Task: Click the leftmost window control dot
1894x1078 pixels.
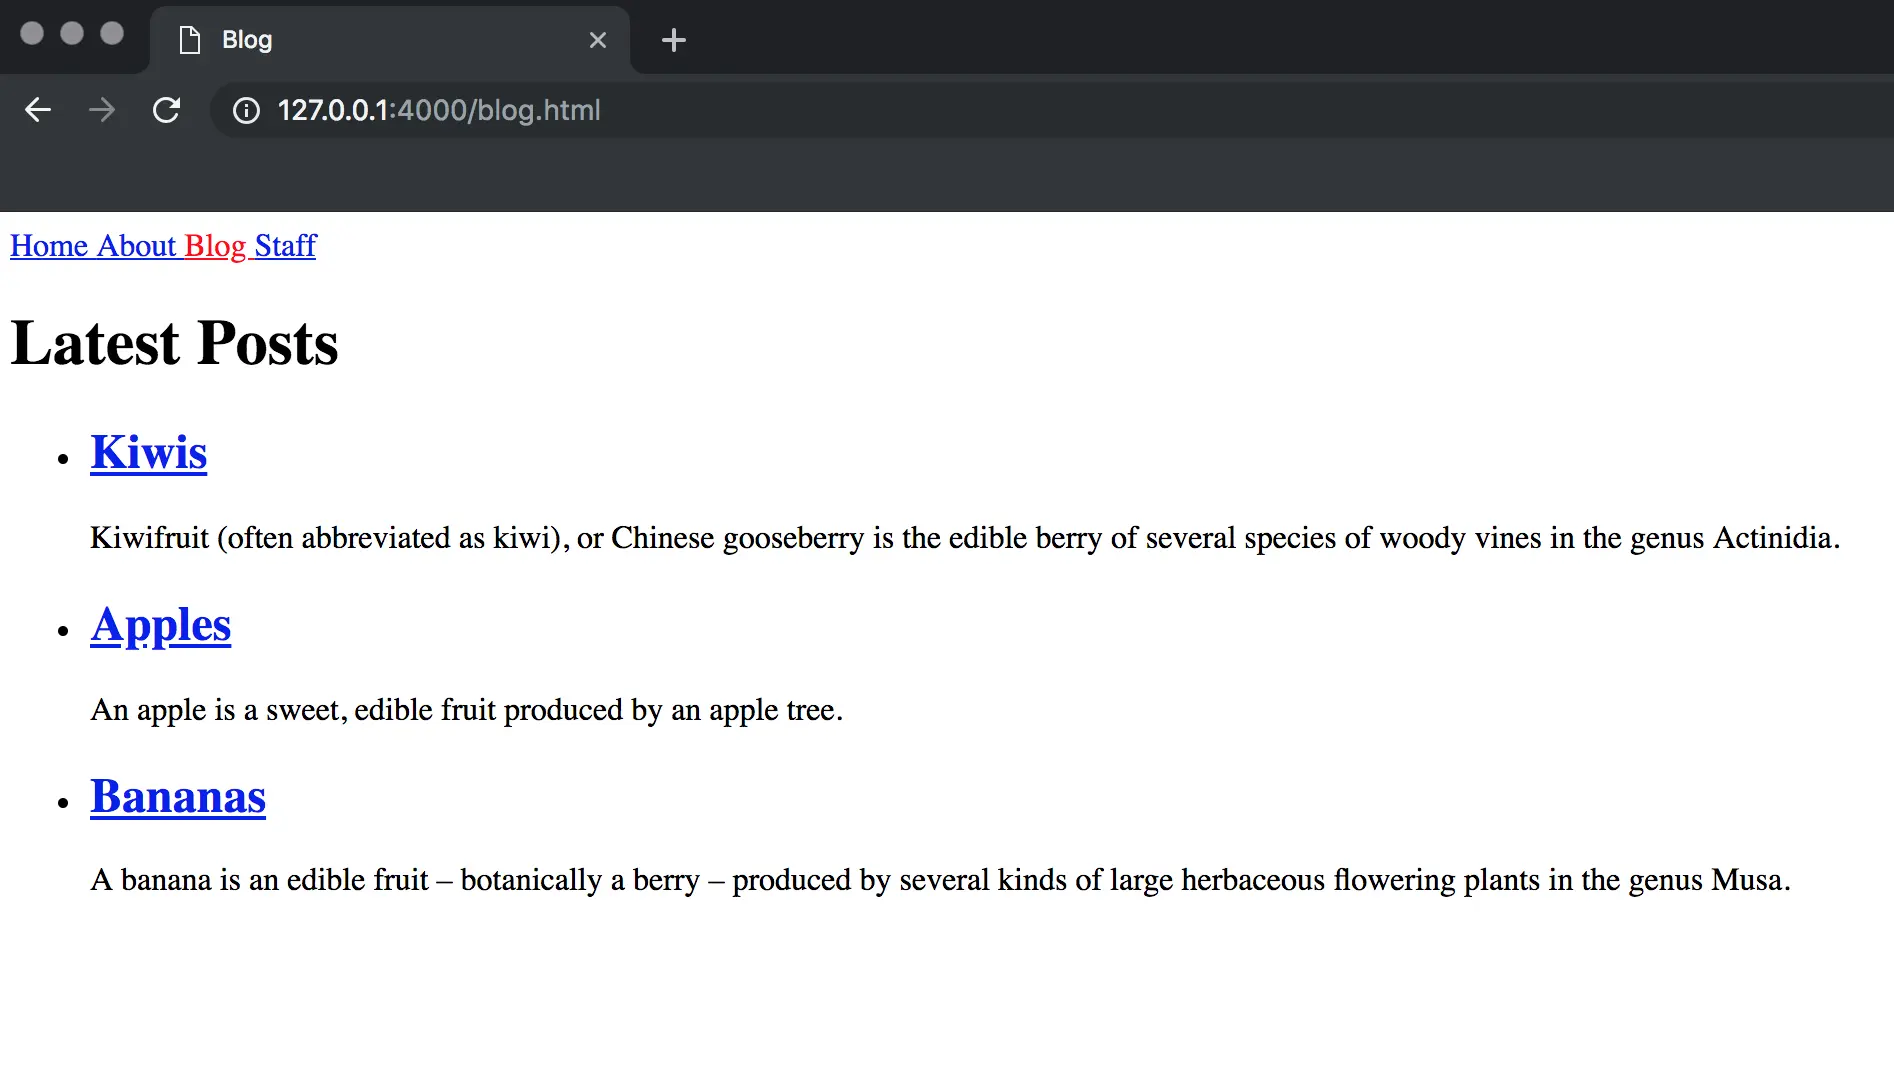Action: coord(33,33)
